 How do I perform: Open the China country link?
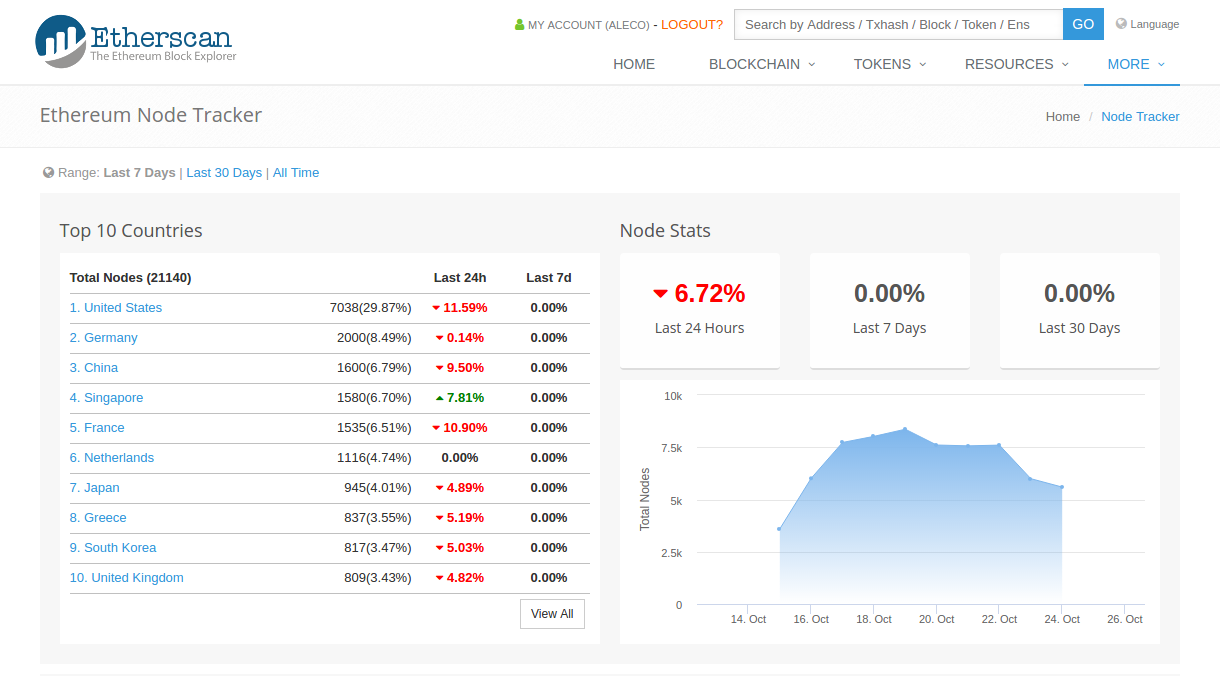point(94,368)
